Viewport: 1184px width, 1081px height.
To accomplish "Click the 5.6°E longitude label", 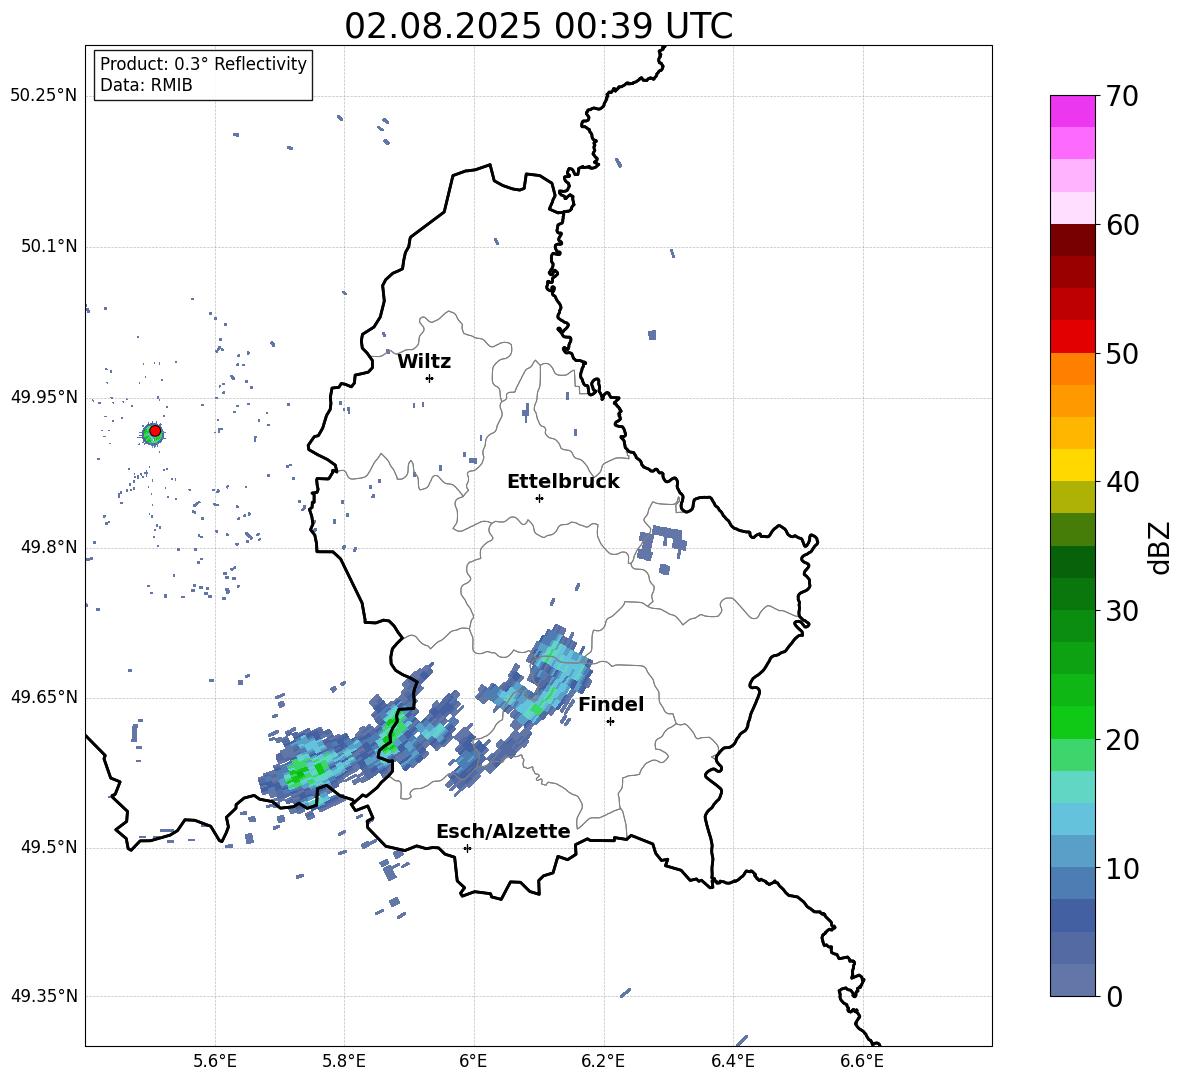I will click(215, 1061).
